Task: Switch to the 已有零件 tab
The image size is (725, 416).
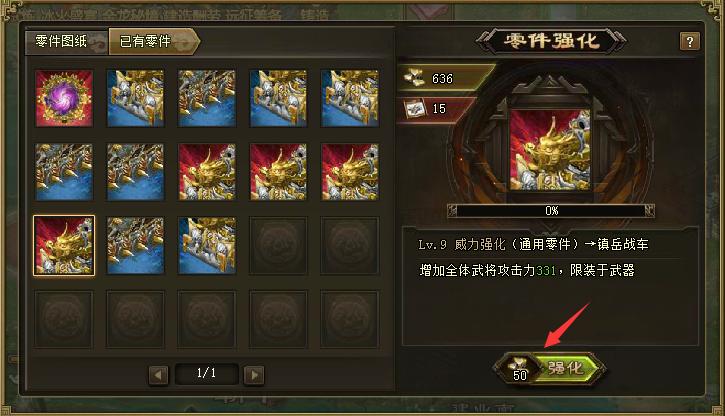Action: coord(154,42)
